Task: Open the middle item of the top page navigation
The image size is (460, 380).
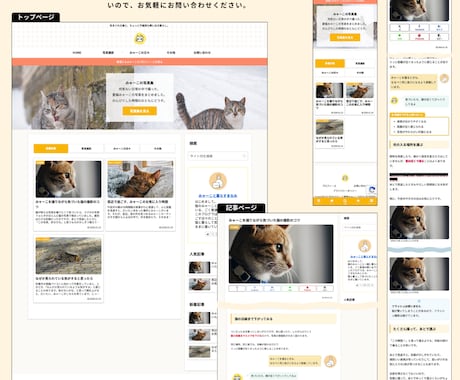Action: point(139,53)
